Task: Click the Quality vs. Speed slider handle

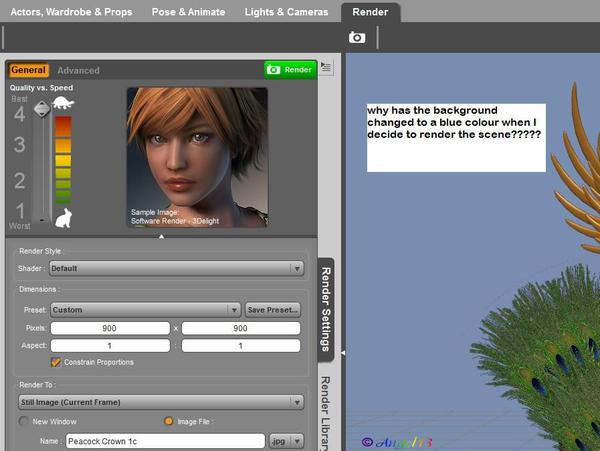Action: click(42, 109)
